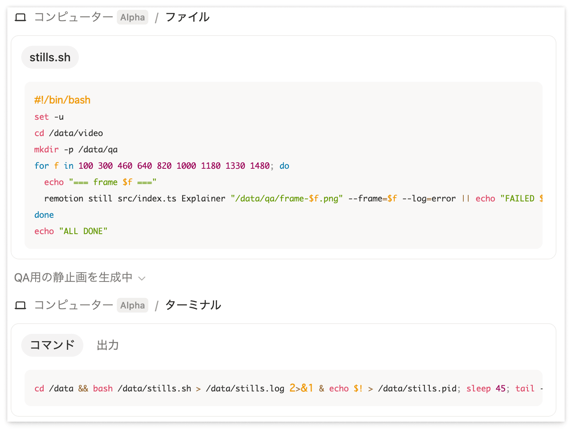Click the echo "ALL DONE" line
Image resolution: width=572 pixels, height=429 pixels.
point(71,231)
